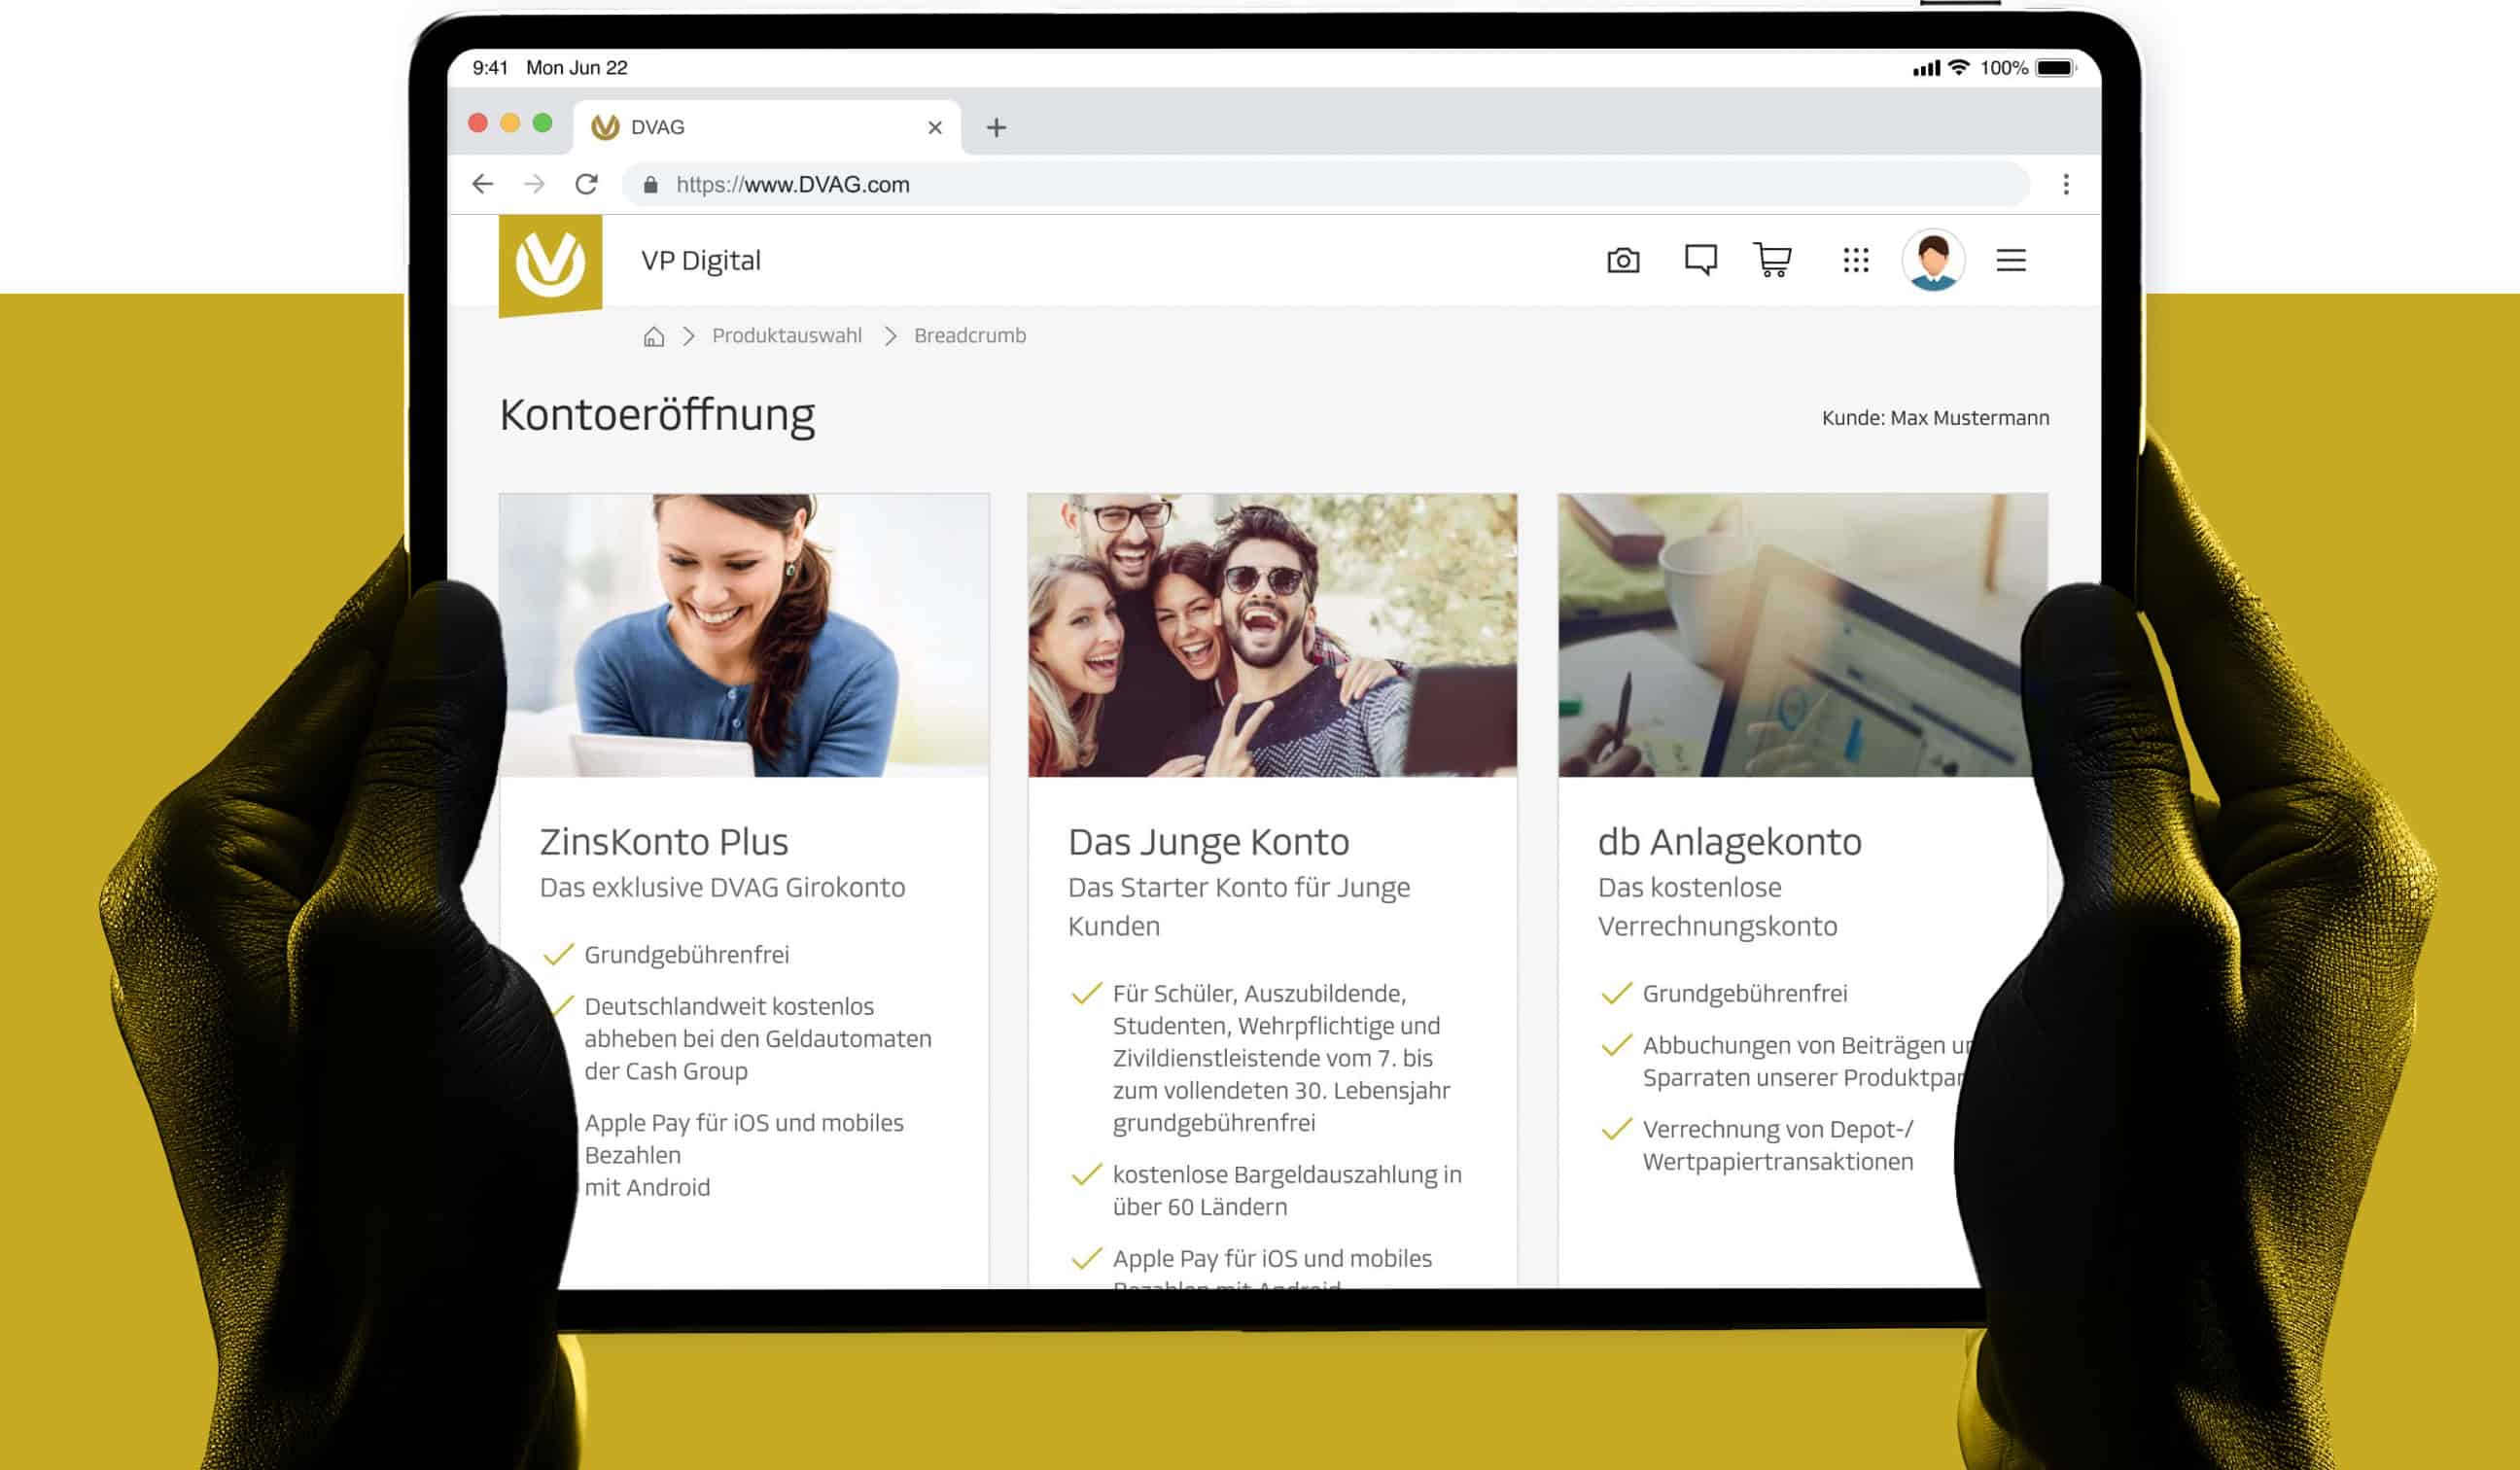
Task: Close the DVAG browser tab
Action: [x=935, y=127]
